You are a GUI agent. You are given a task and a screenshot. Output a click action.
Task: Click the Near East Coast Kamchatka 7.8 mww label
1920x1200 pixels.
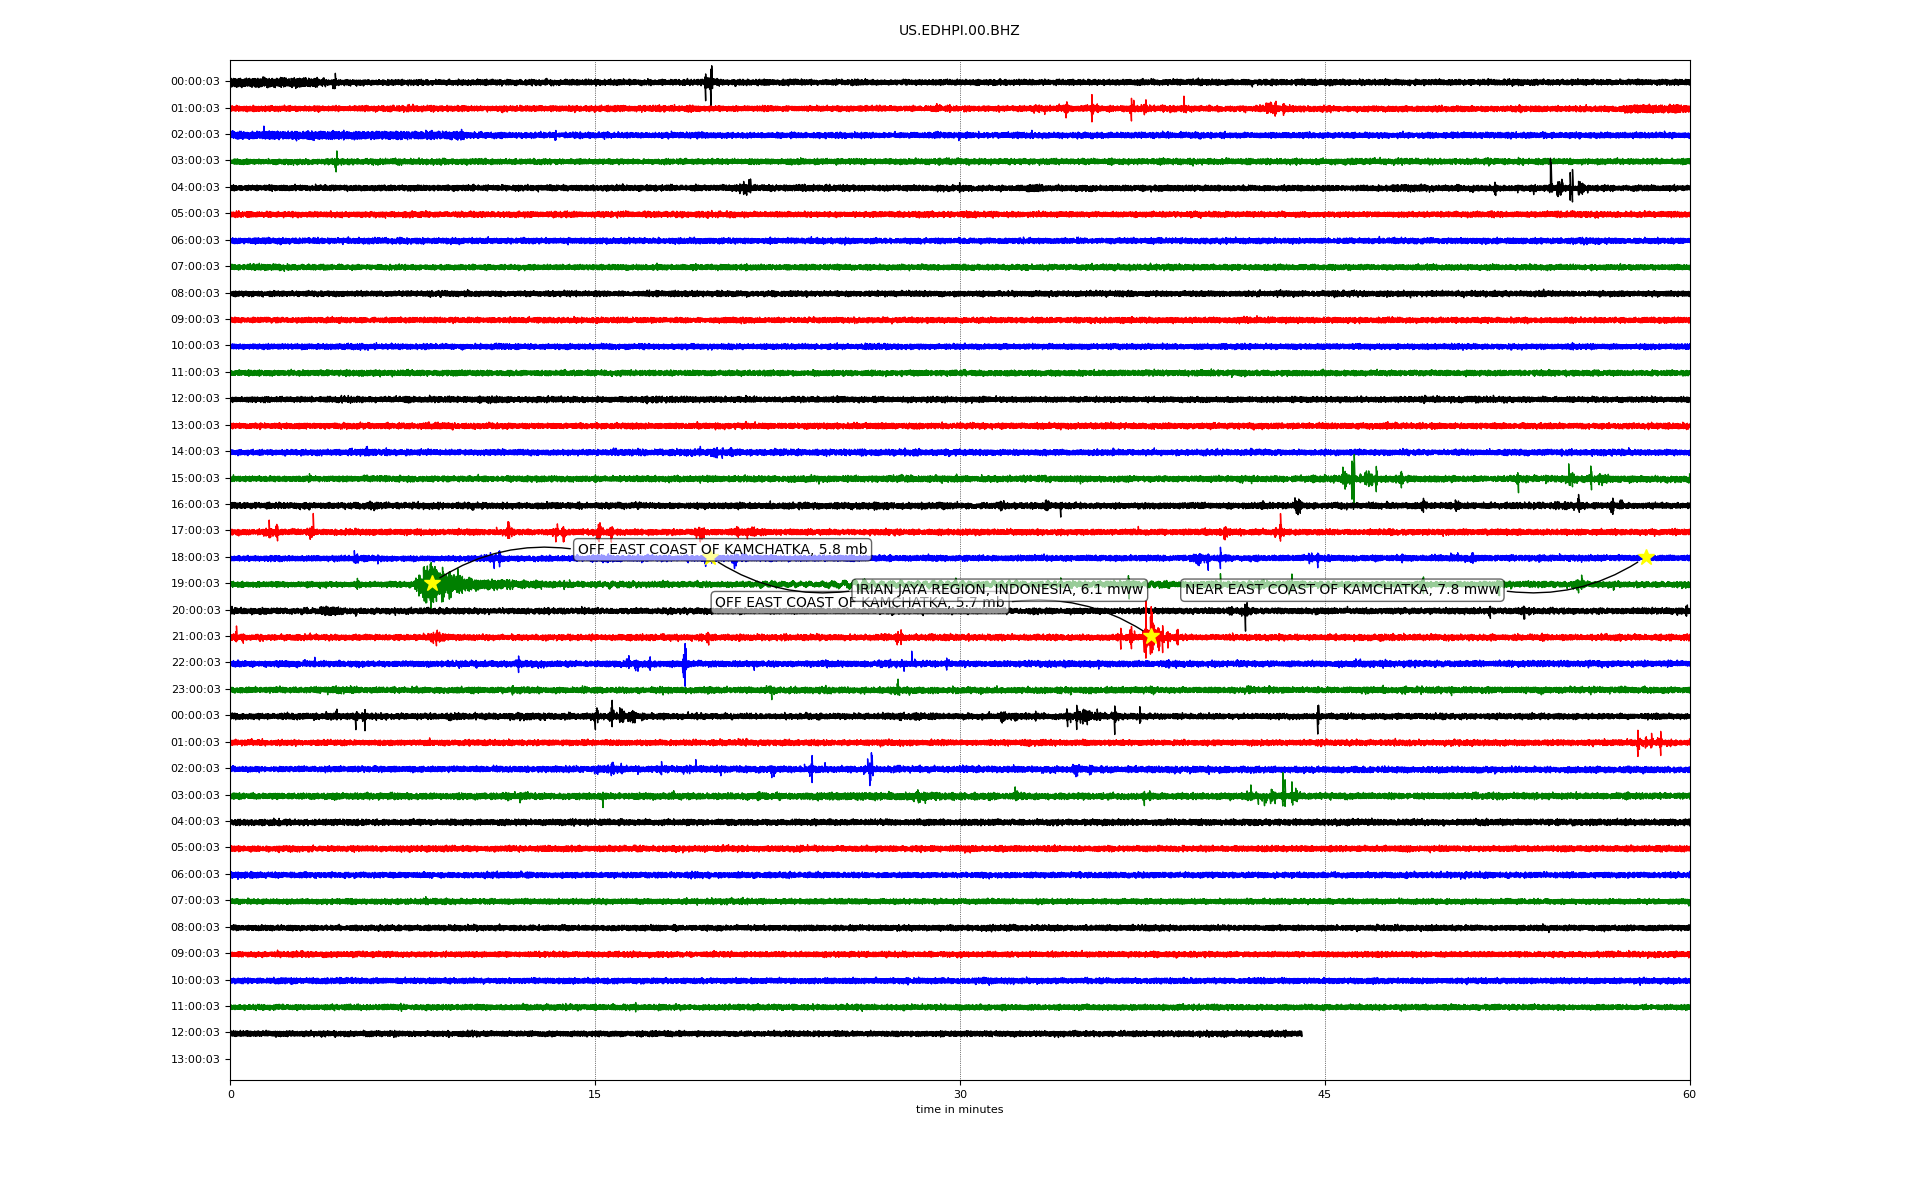pyautogui.click(x=1342, y=589)
